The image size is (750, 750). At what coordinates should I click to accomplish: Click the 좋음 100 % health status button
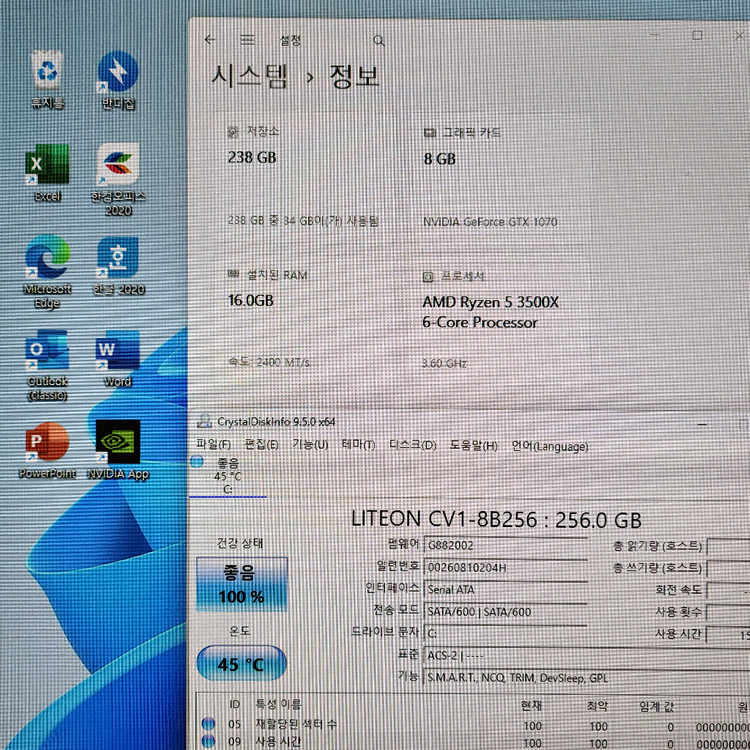tap(242, 584)
